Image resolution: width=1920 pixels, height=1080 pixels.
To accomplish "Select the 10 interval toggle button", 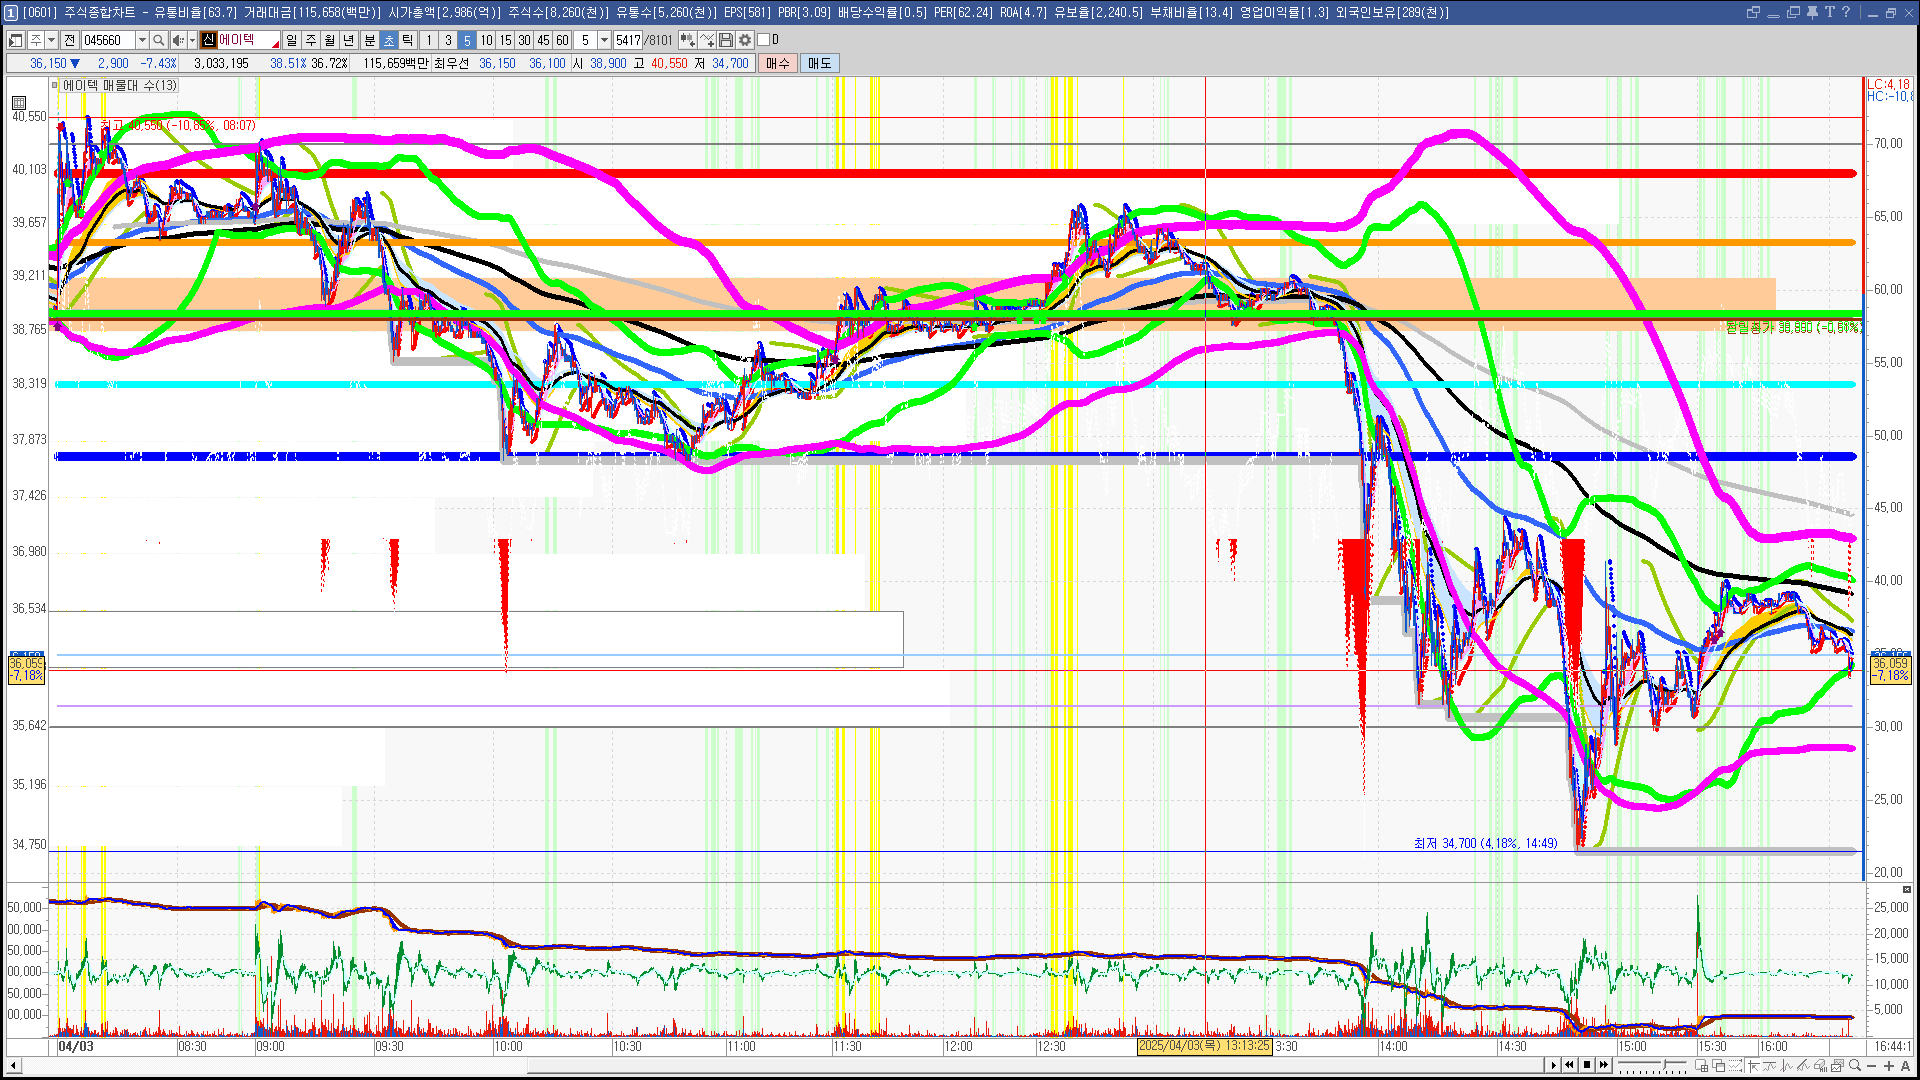I will tap(486, 40).
